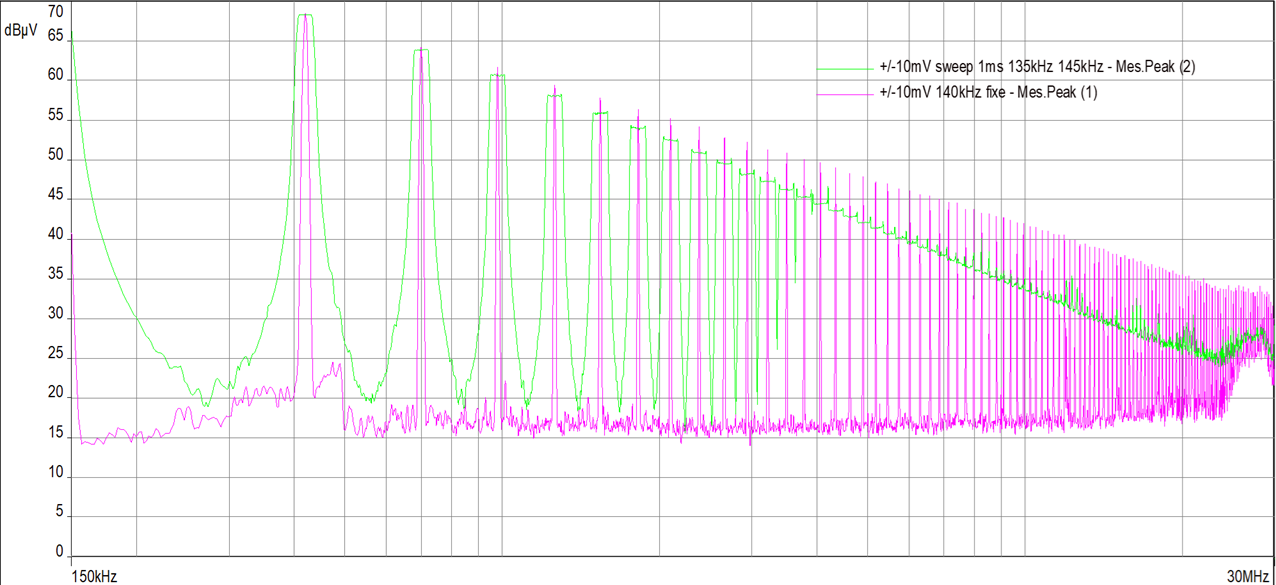Select the 45 y-axis tick label
The width and height of the screenshot is (1276, 585).
[x=56, y=197]
